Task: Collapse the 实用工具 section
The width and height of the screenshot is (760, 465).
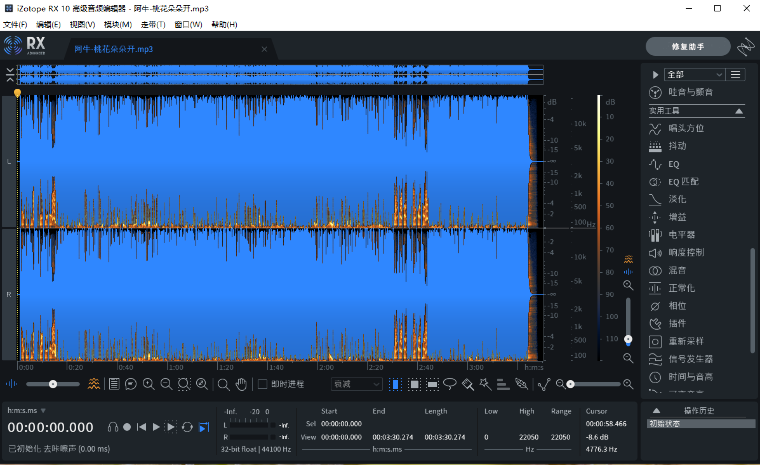Action: (739, 111)
